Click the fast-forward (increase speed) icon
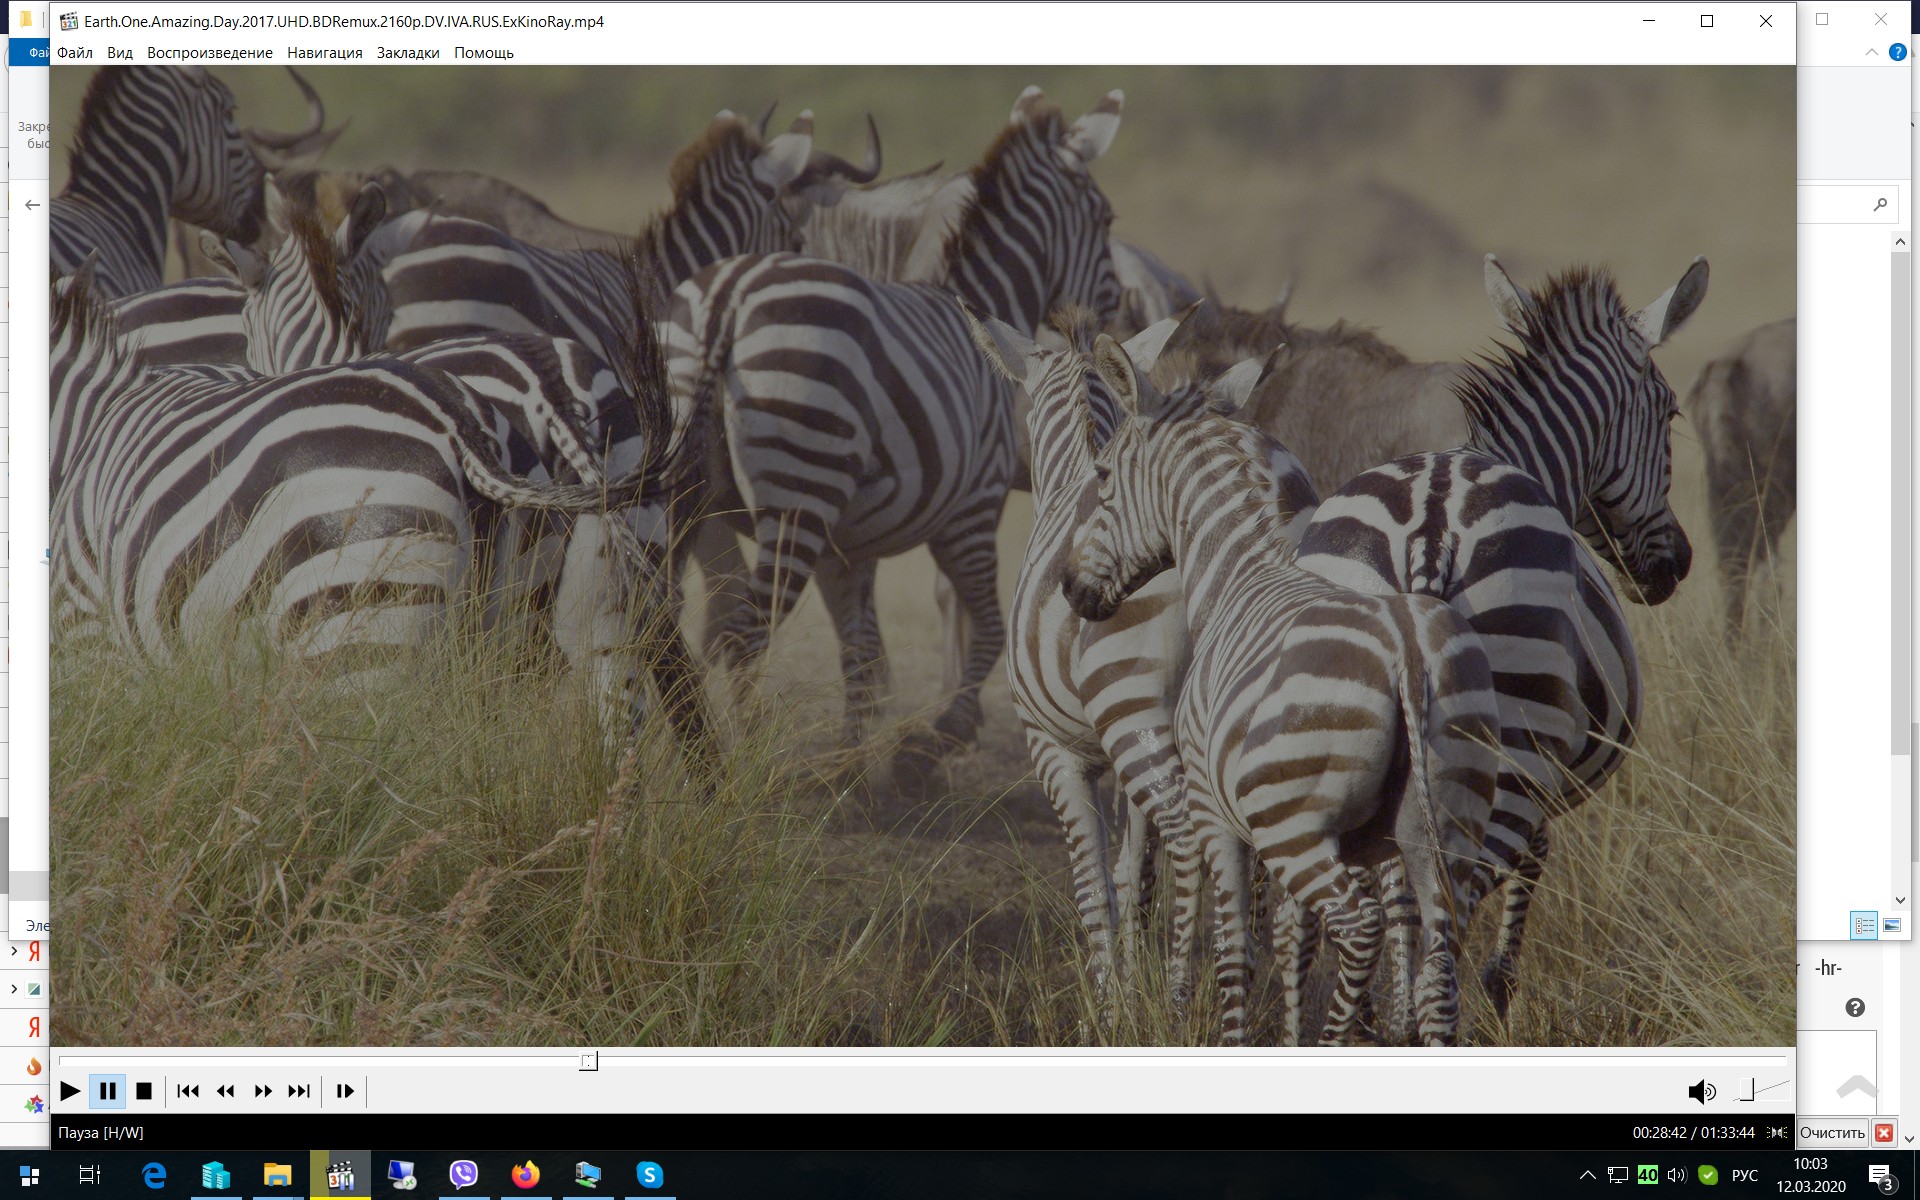 coord(263,1091)
